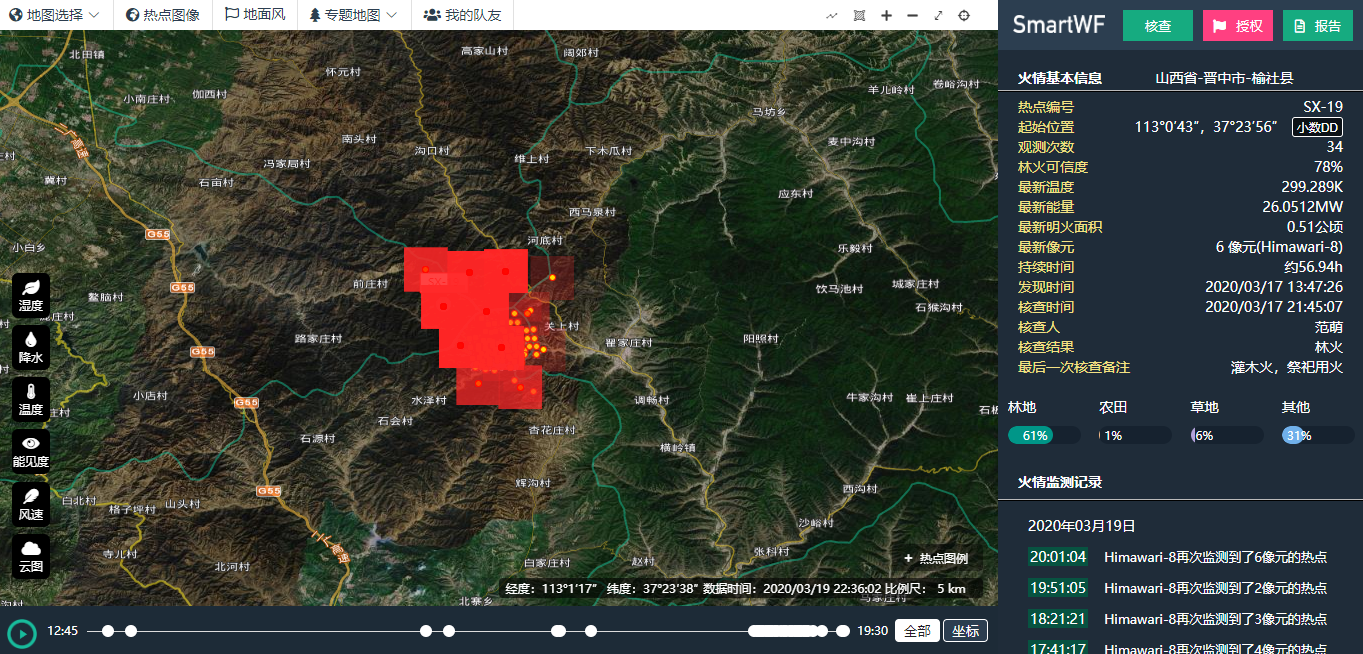Toggle the 云图 cloud map layer
This screenshot has height=654, width=1363.
click(31, 555)
